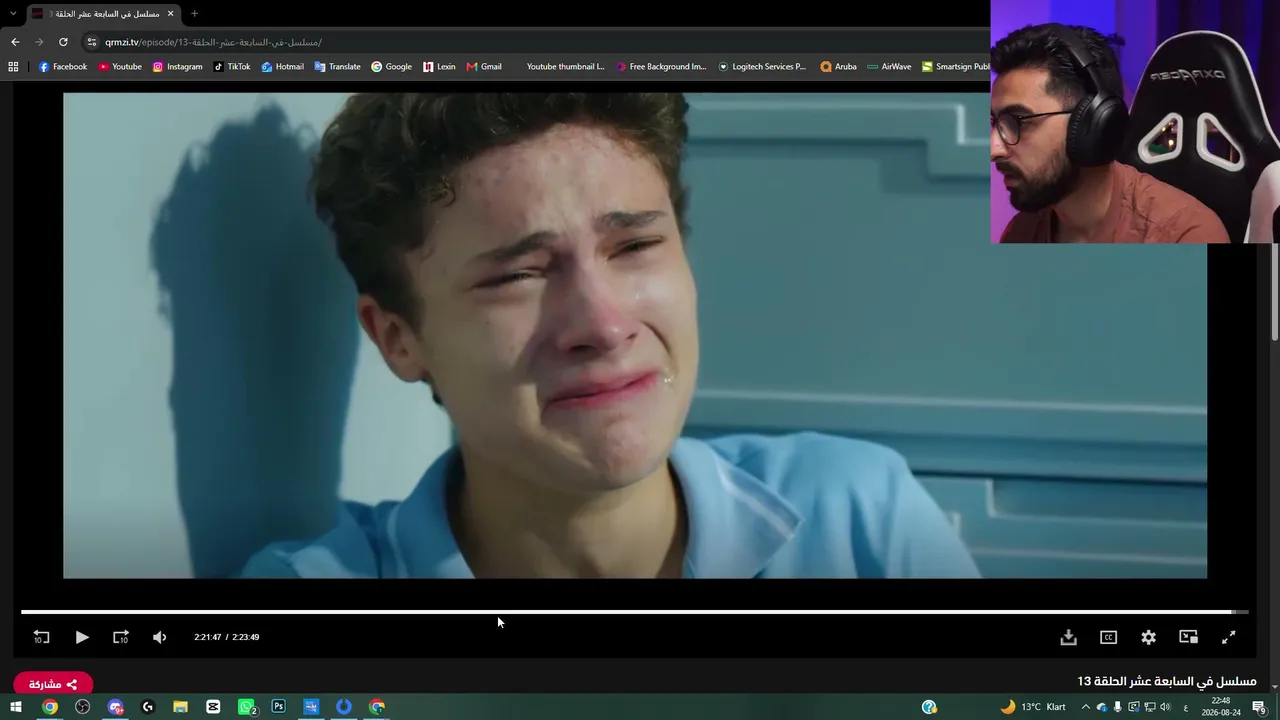Open the Google bookmark

coord(392,67)
